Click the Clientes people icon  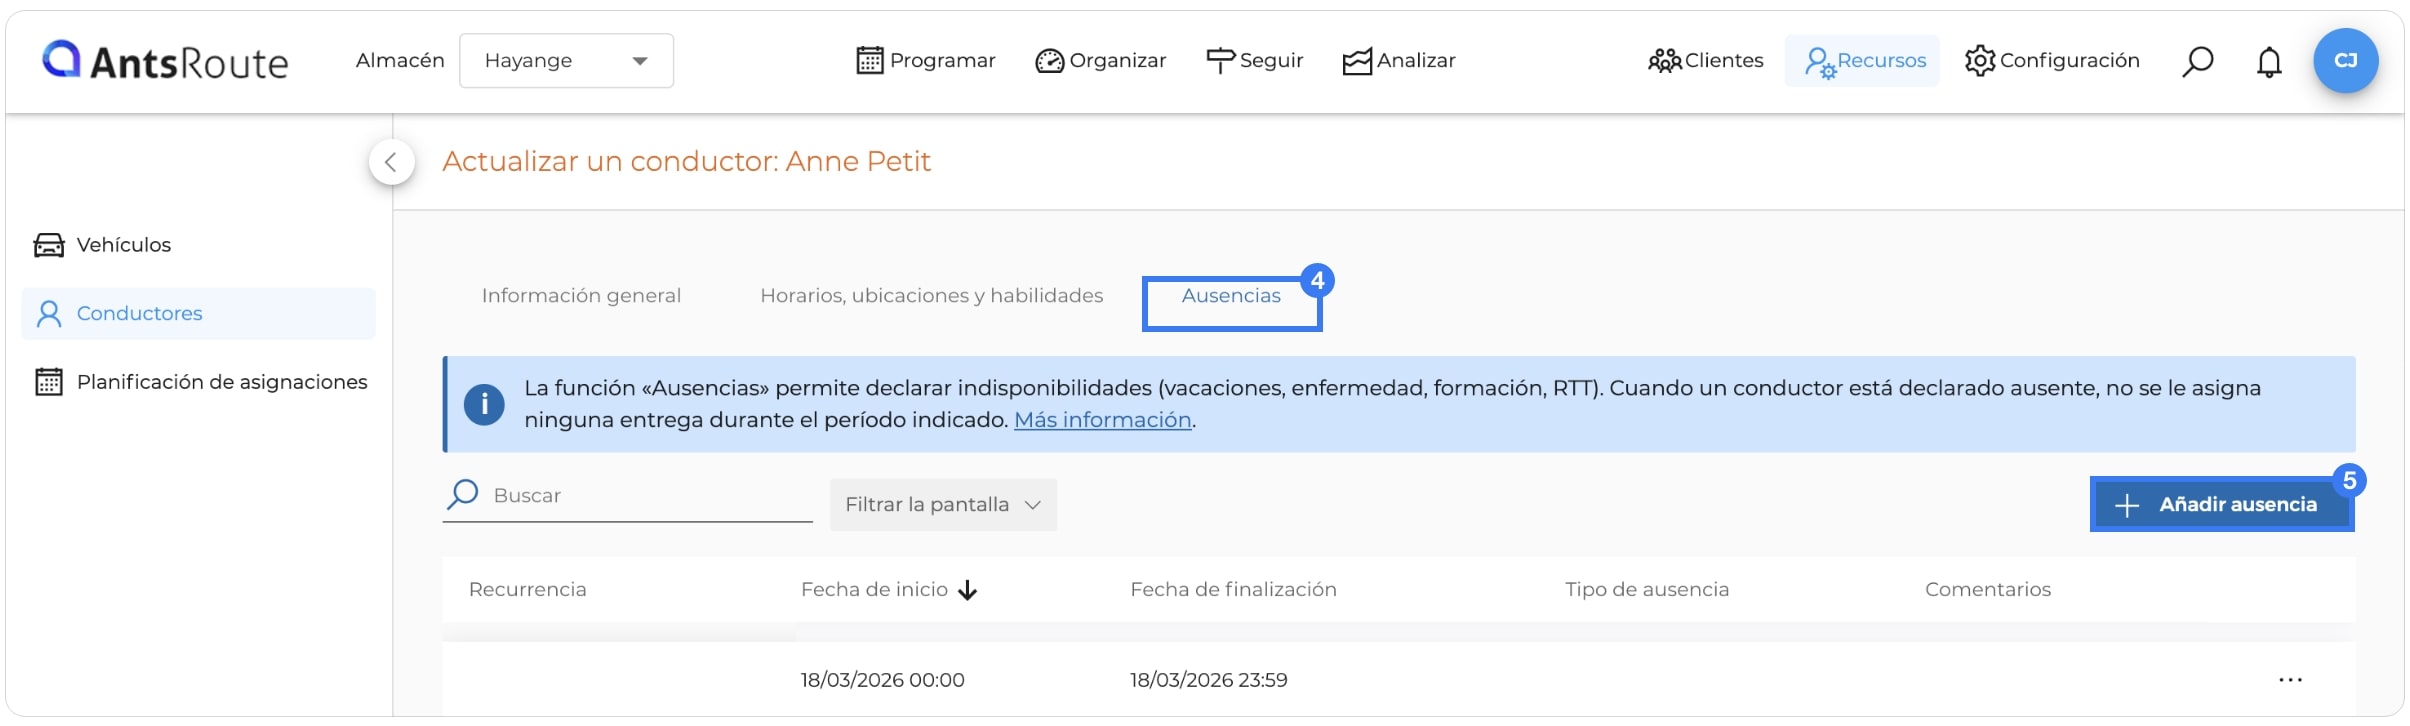click(x=1664, y=62)
